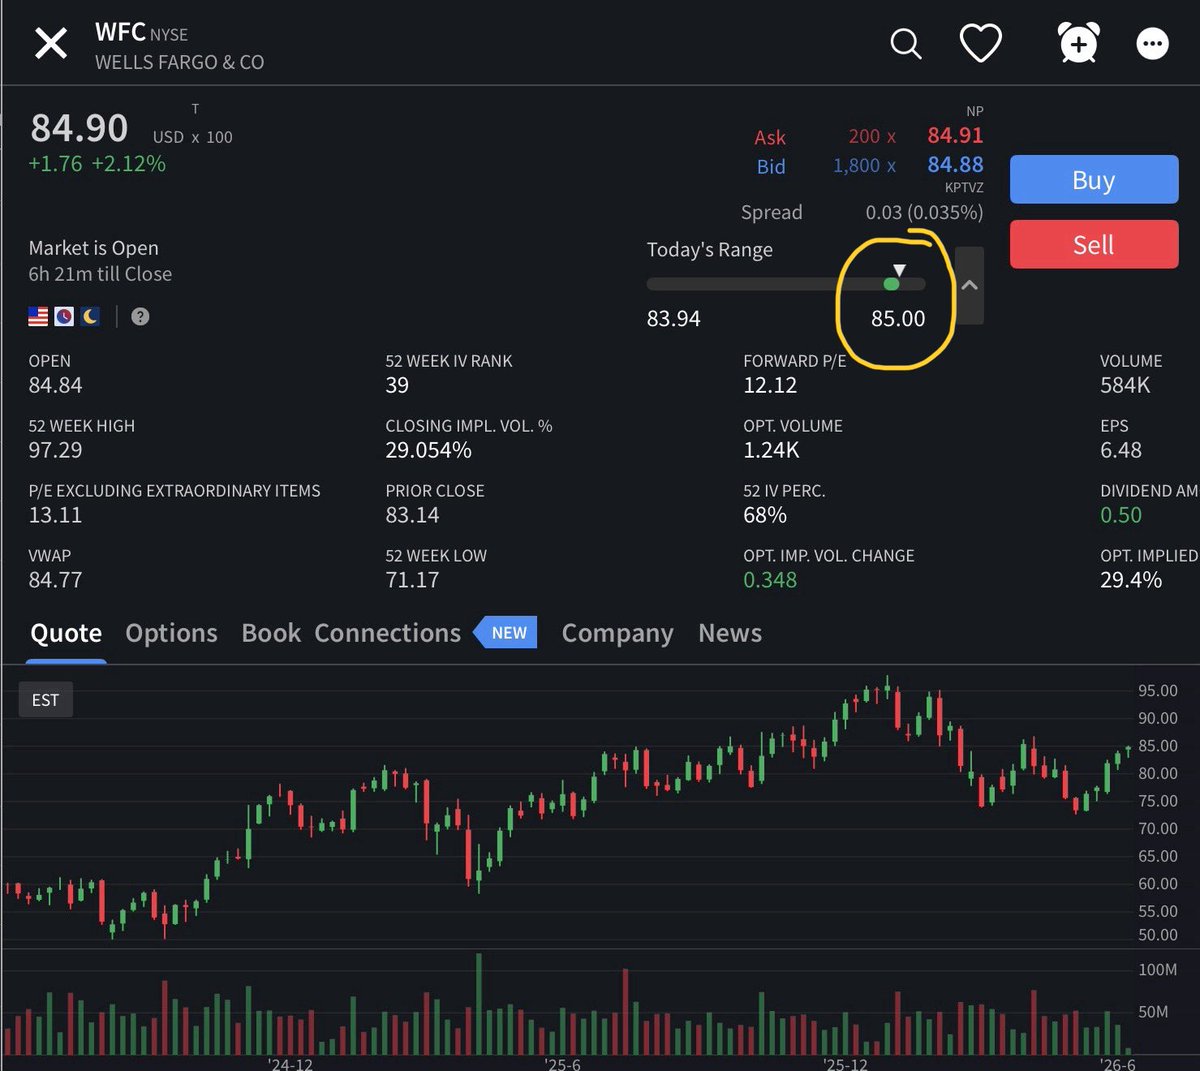Image resolution: width=1200 pixels, height=1071 pixels.
Task: Close the WFC quote view
Action: point(51,44)
